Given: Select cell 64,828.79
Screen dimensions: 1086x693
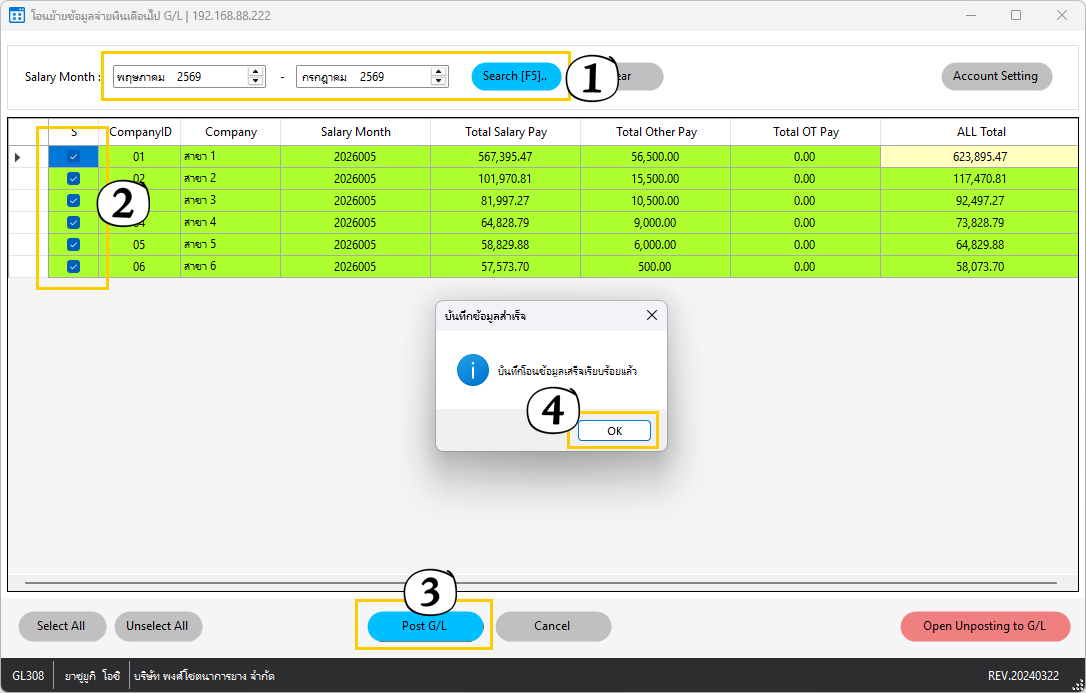Looking at the screenshot, I should tap(506, 222).
